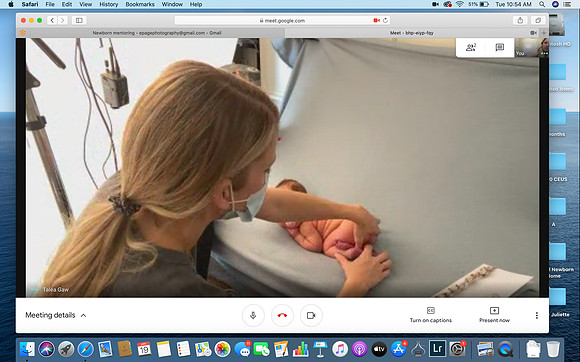
Task: Select the Meet - bhp-eiyp-fqy tab
Action: [x=411, y=33]
